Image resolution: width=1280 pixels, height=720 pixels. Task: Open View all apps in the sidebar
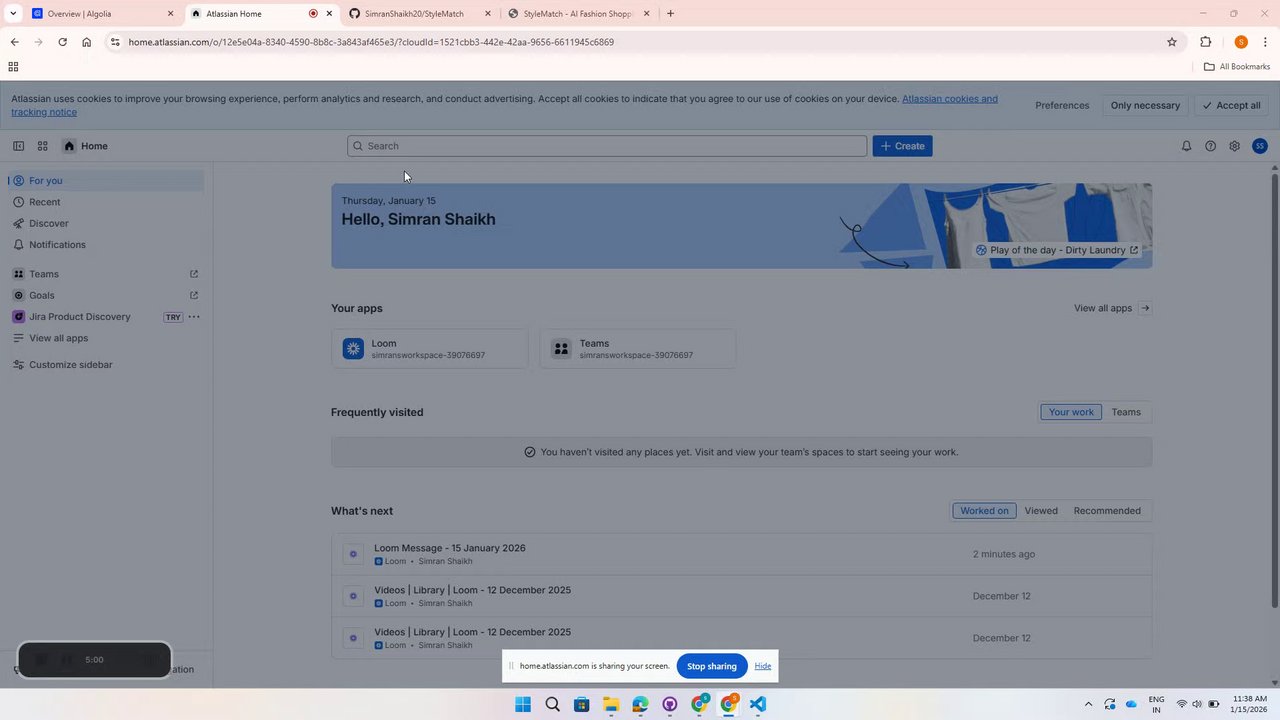[x=106, y=338]
